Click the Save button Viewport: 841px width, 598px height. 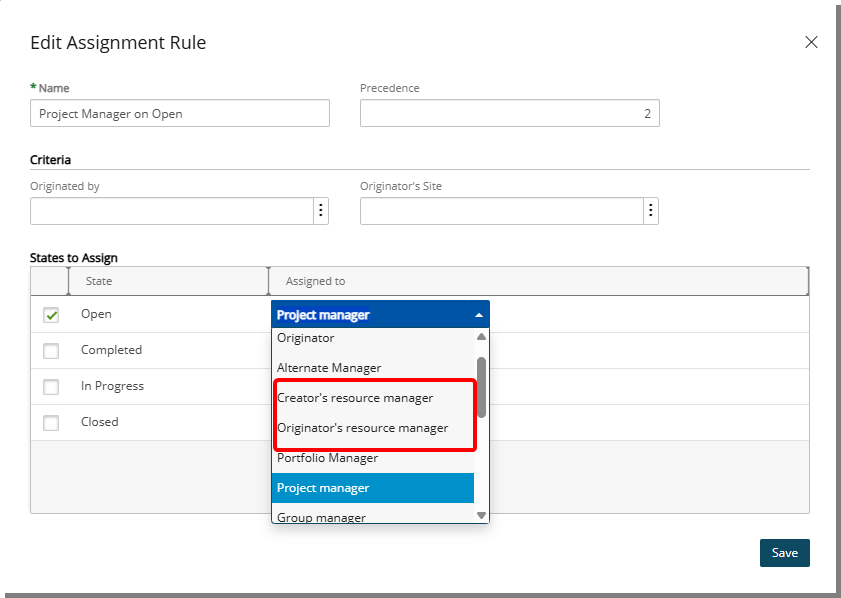tap(785, 553)
